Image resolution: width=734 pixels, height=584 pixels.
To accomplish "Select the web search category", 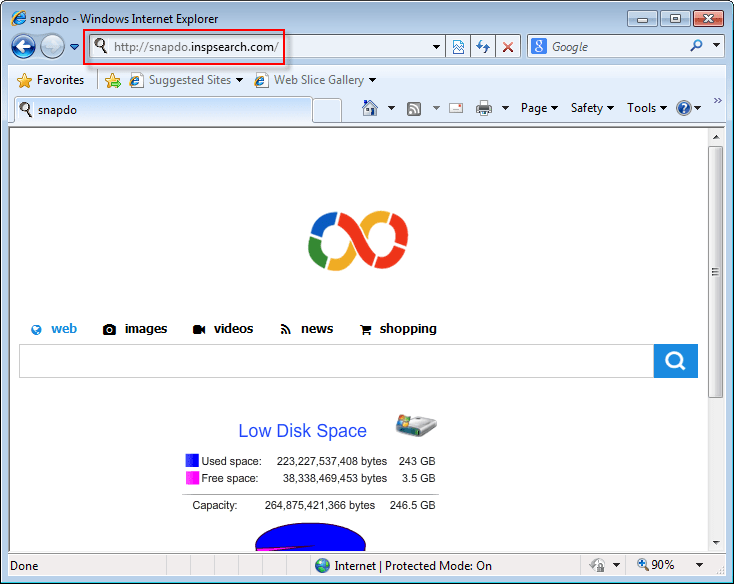I will click(54, 329).
